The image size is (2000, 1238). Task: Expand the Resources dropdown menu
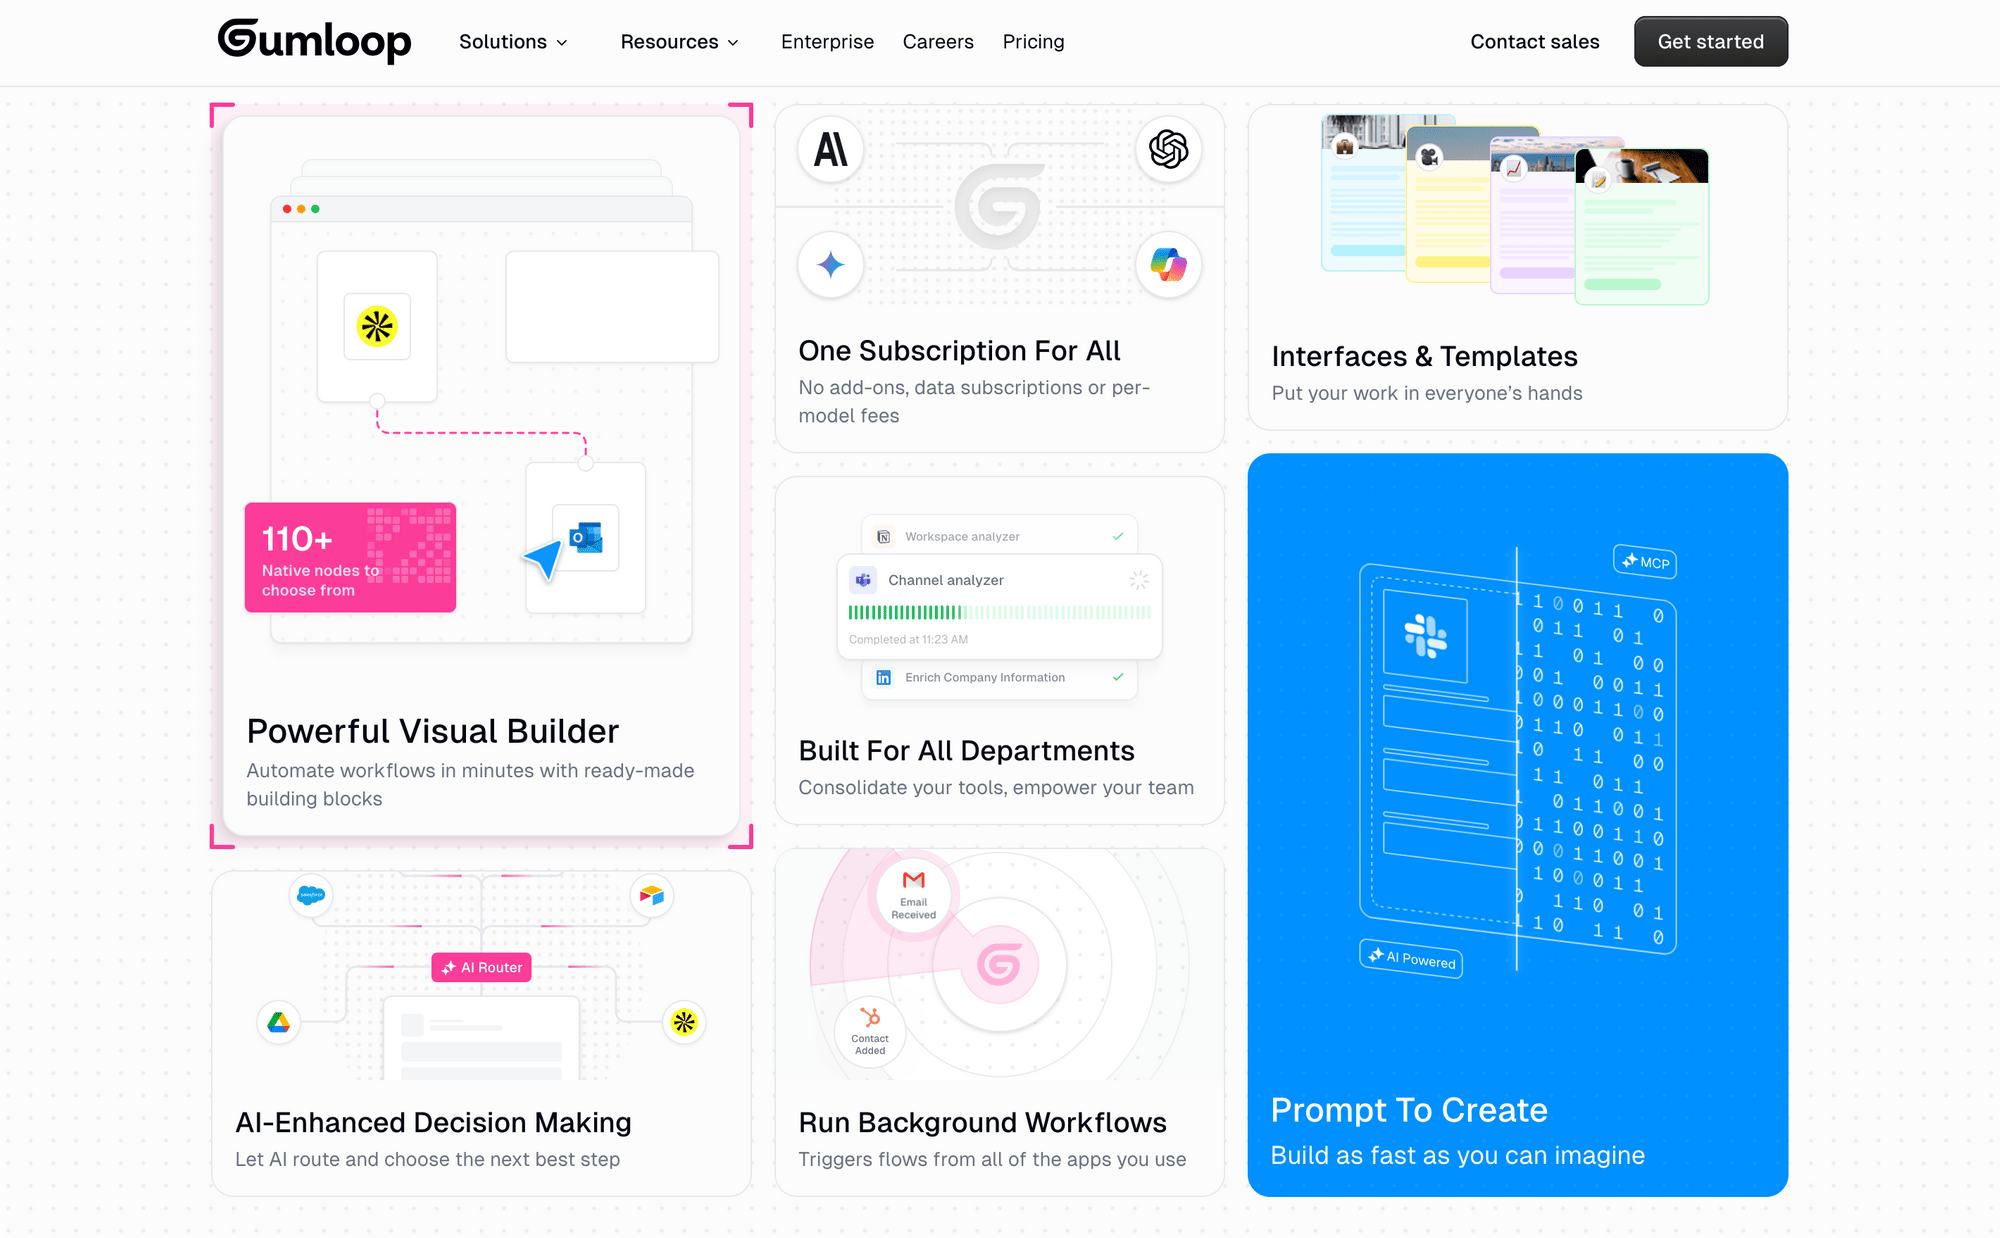coord(679,42)
